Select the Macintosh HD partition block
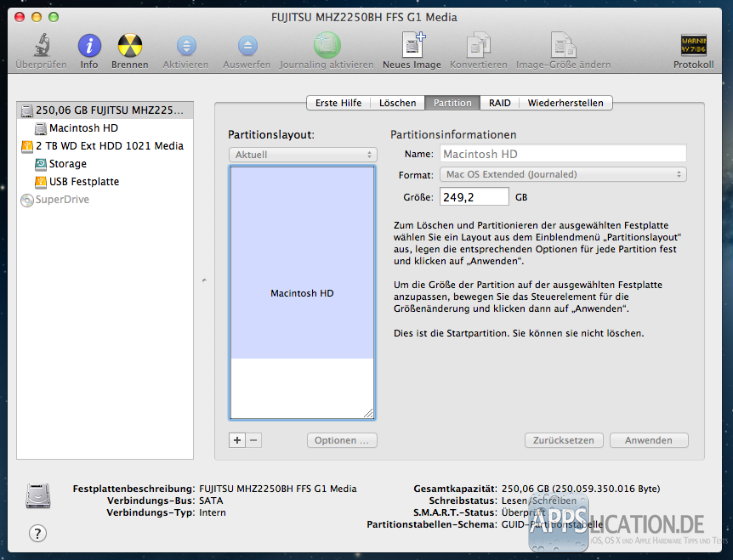 tap(302, 263)
